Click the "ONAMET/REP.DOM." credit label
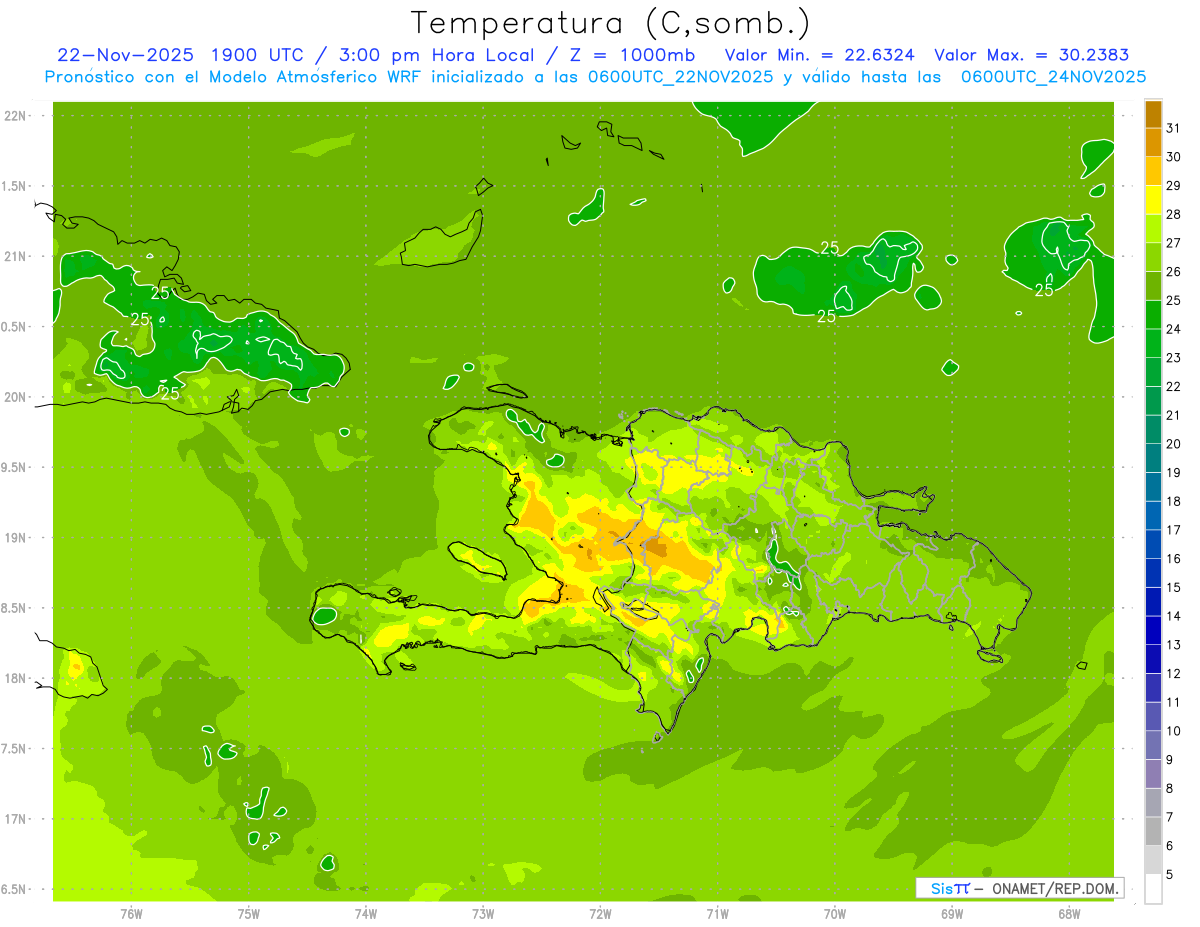 tap(1055, 888)
